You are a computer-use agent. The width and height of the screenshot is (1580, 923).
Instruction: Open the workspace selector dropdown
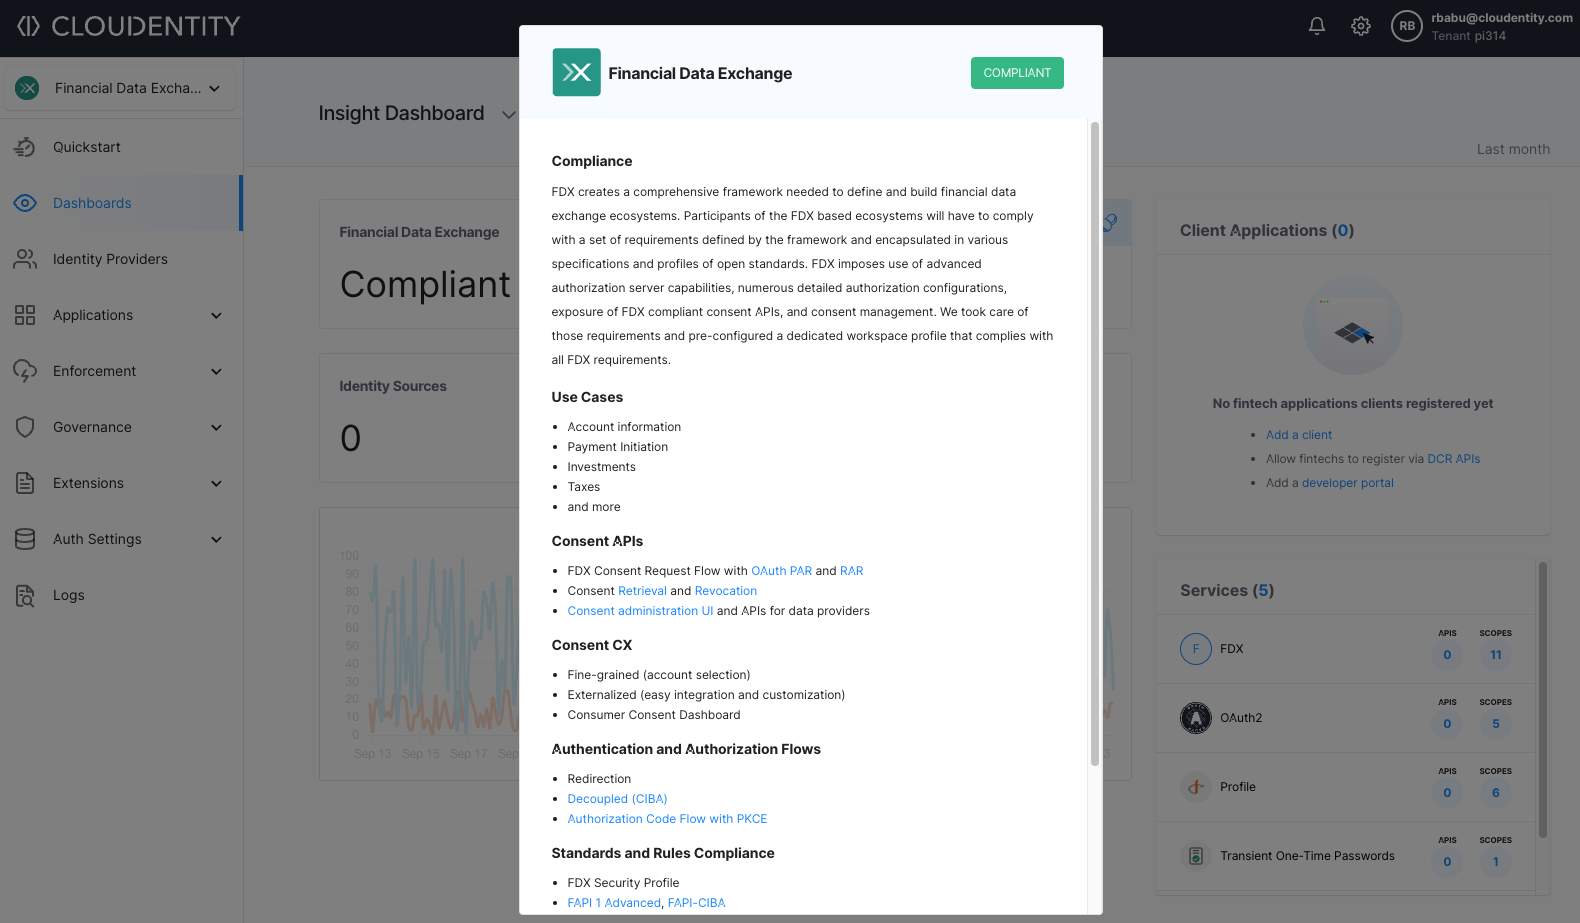(120, 88)
